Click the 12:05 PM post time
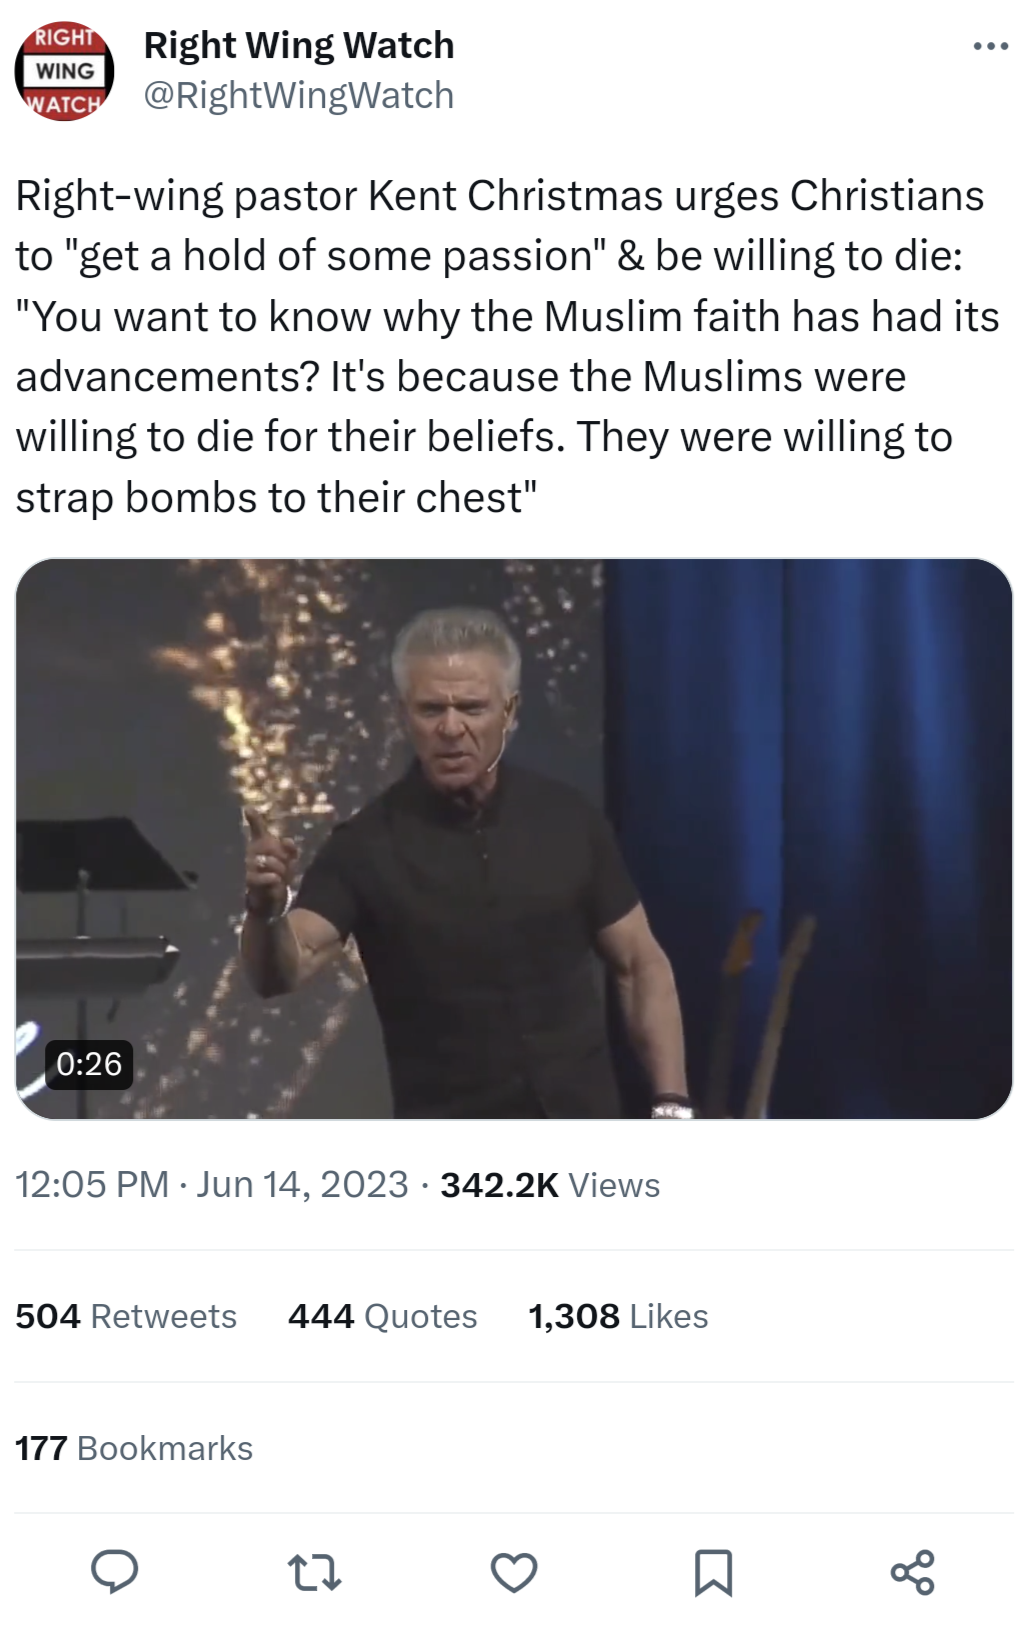Screen dimensions: 1025x1628 (91, 1185)
